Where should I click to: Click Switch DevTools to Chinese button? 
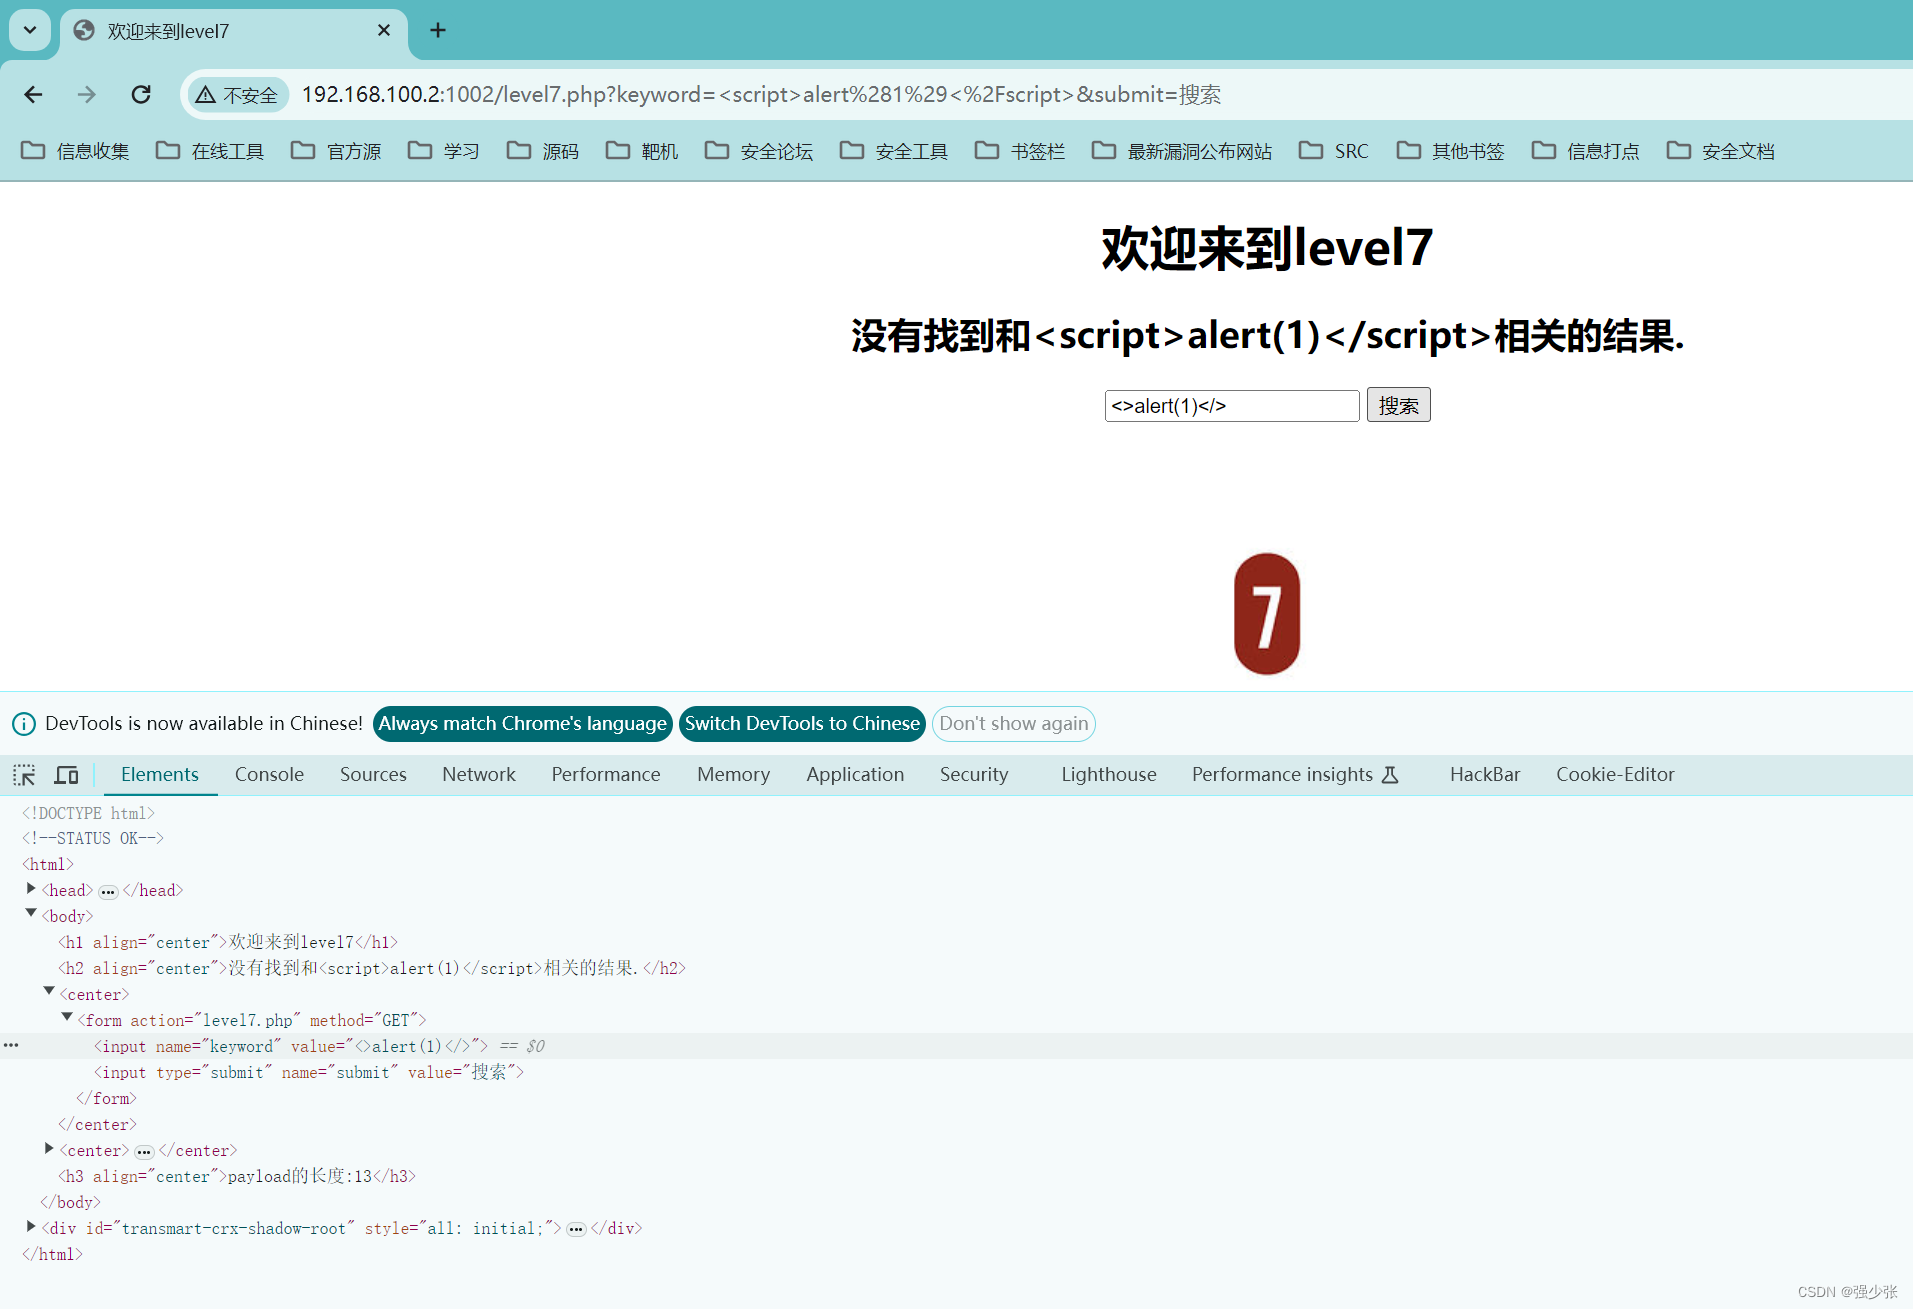(x=802, y=724)
